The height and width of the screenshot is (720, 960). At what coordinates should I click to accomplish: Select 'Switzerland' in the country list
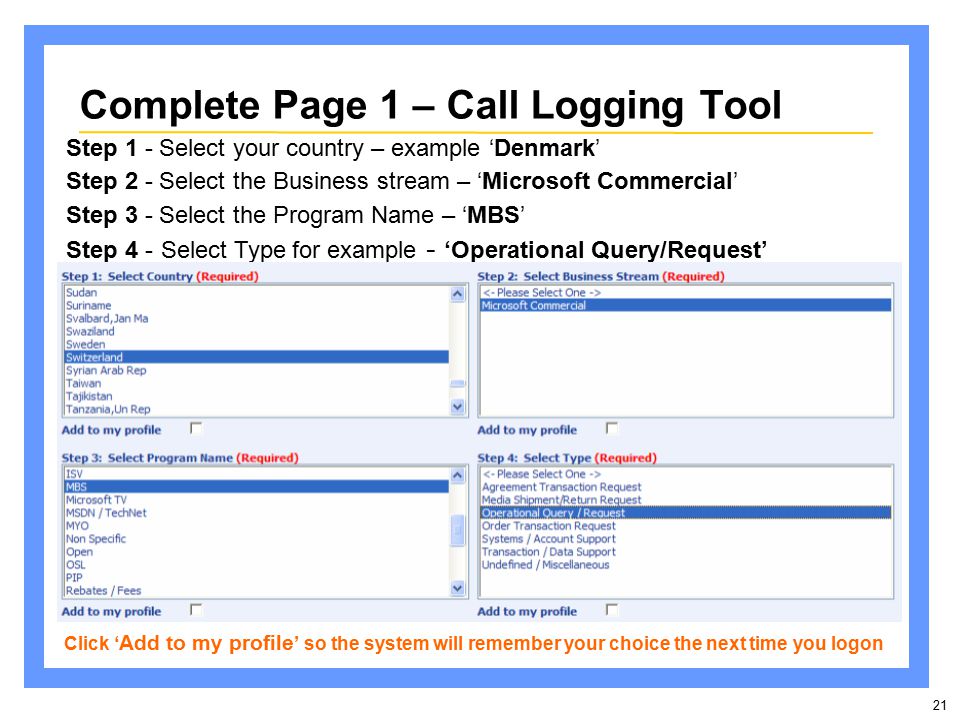(x=257, y=357)
